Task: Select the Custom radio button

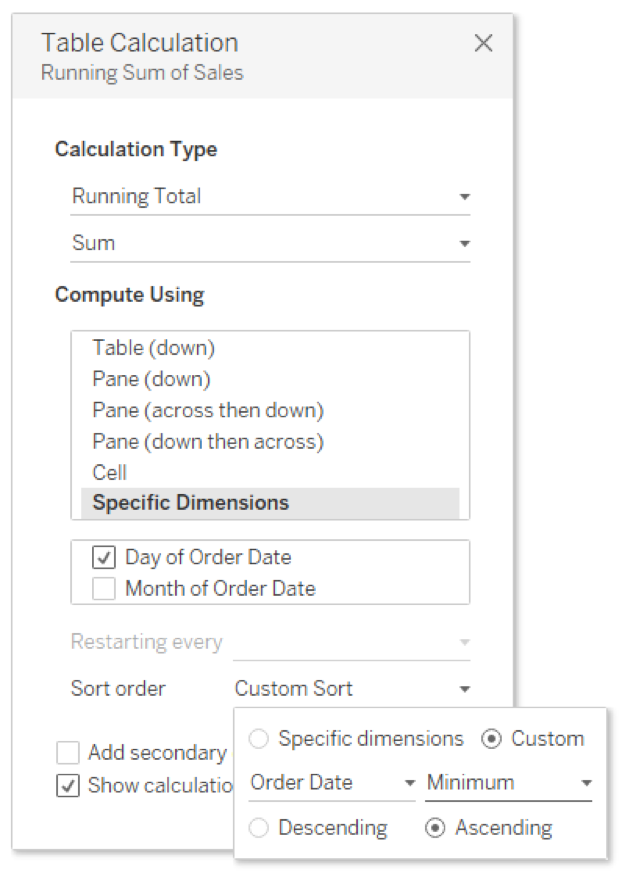Action: (x=492, y=739)
